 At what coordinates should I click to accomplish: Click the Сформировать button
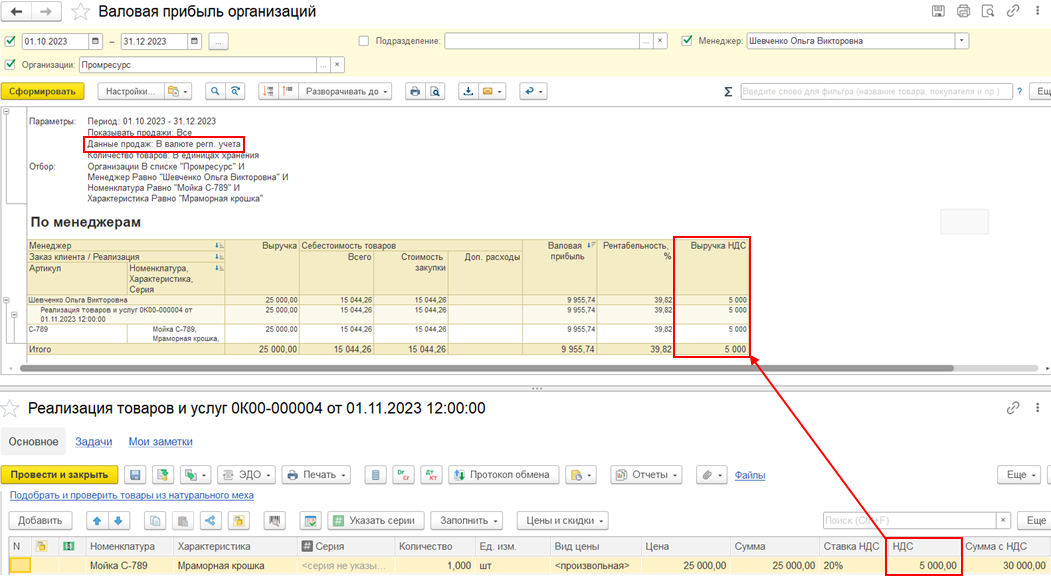click(x=42, y=91)
